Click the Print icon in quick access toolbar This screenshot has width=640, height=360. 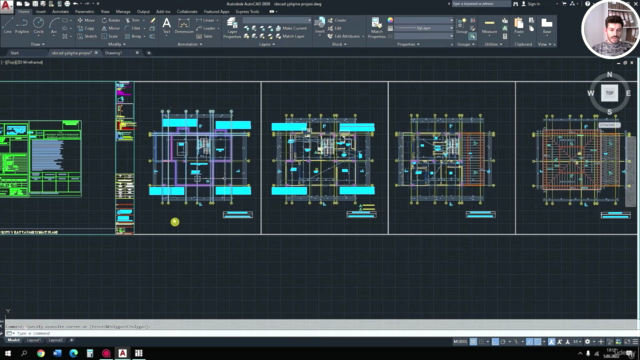67,4
